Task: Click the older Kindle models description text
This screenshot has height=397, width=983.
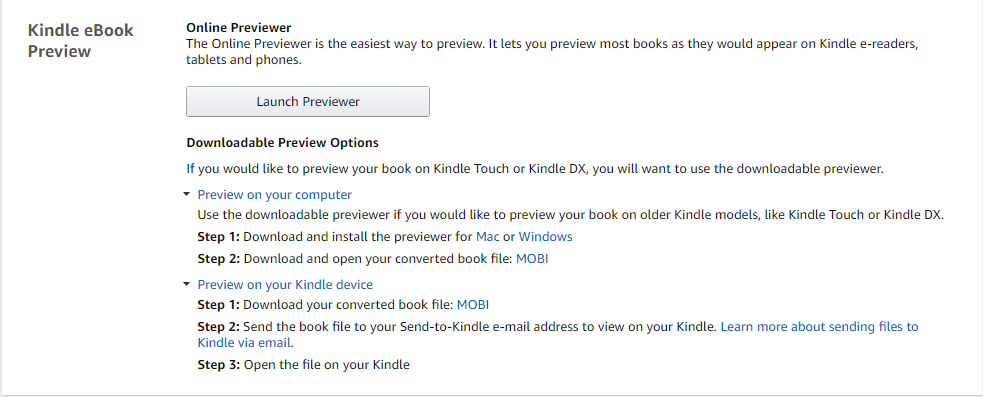Action: [x=570, y=214]
